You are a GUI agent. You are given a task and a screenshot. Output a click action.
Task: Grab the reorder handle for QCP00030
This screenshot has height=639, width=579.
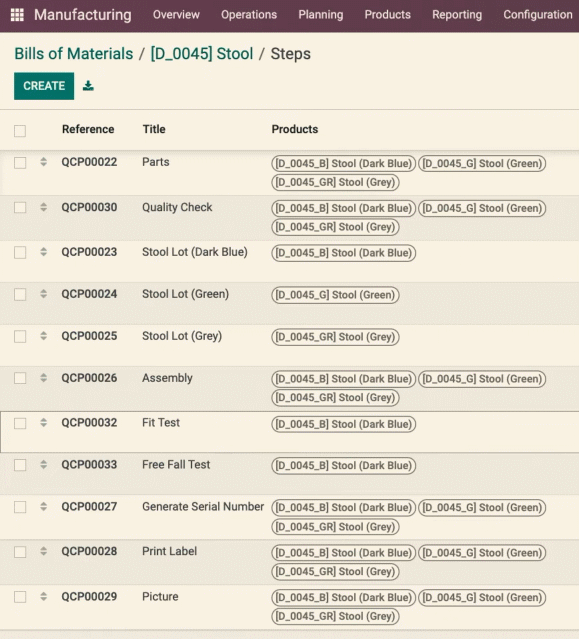coord(44,207)
